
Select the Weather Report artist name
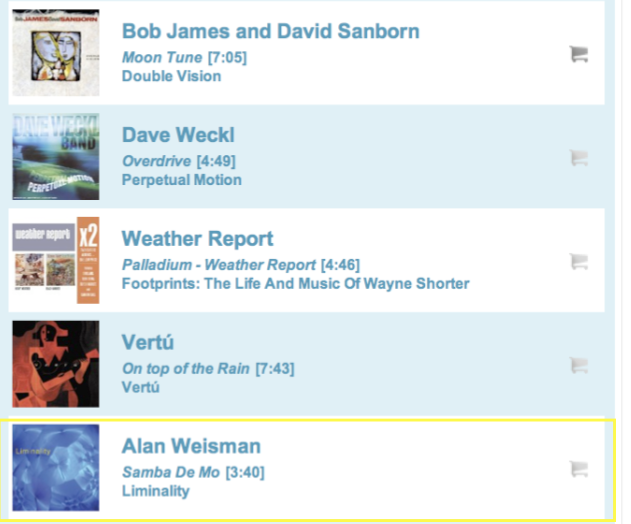coord(197,239)
